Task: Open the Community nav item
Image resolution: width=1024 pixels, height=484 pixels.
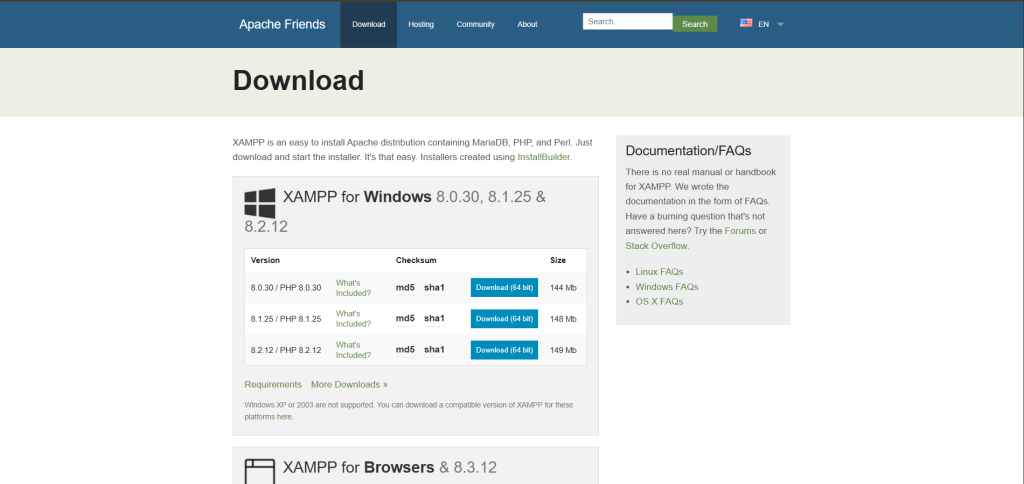Action: click(x=475, y=24)
